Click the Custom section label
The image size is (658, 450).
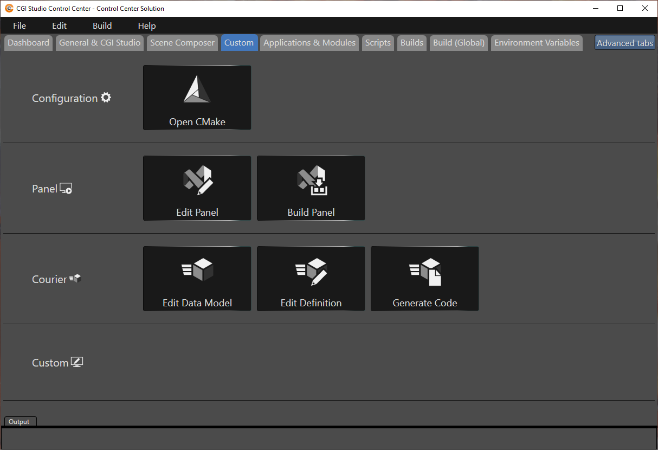pyautogui.click(x=50, y=363)
